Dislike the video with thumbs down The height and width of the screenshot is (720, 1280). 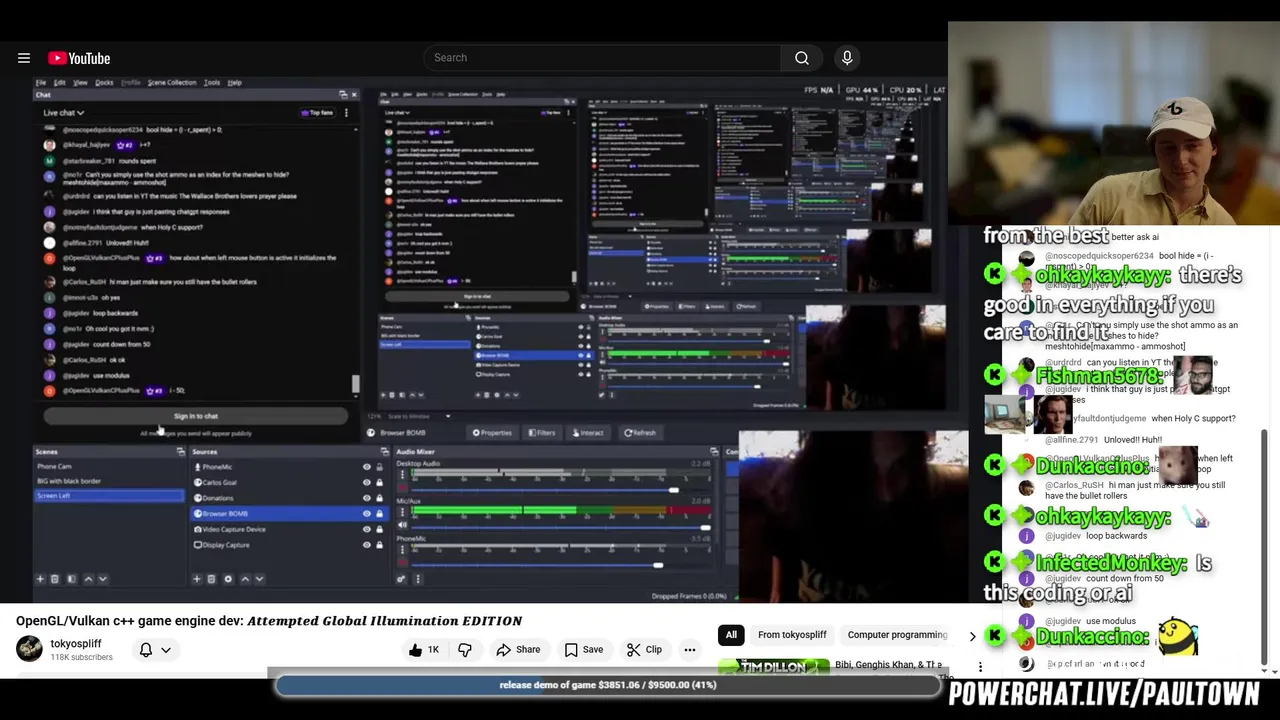pos(465,650)
